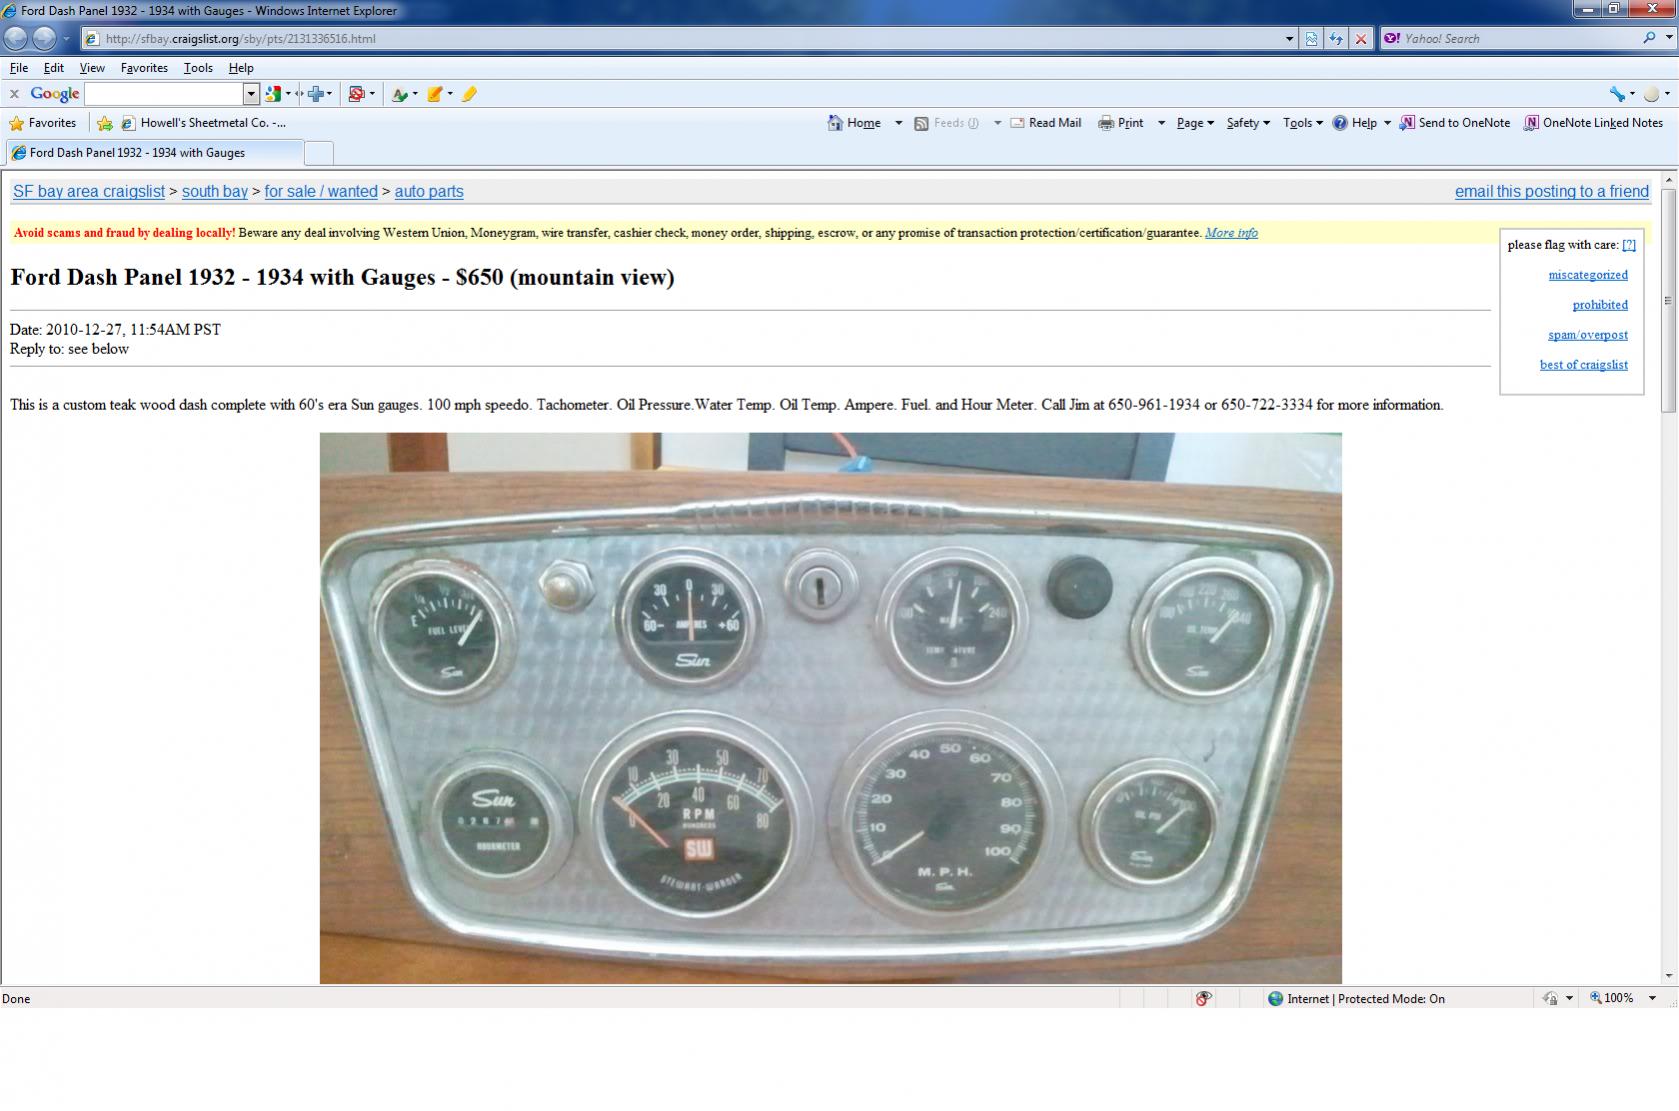Open the recent pages dropdown next to Forward
This screenshot has width=1679, height=1111.
pyautogui.click(x=66, y=39)
